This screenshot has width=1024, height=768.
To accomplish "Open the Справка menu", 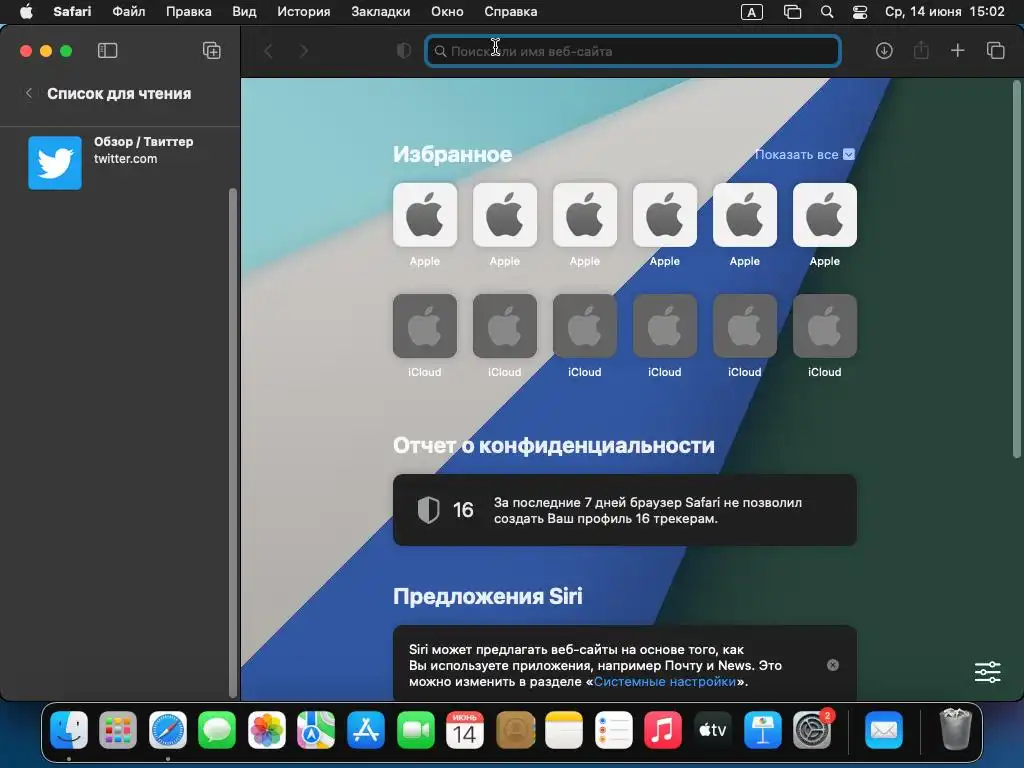I will point(511,12).
